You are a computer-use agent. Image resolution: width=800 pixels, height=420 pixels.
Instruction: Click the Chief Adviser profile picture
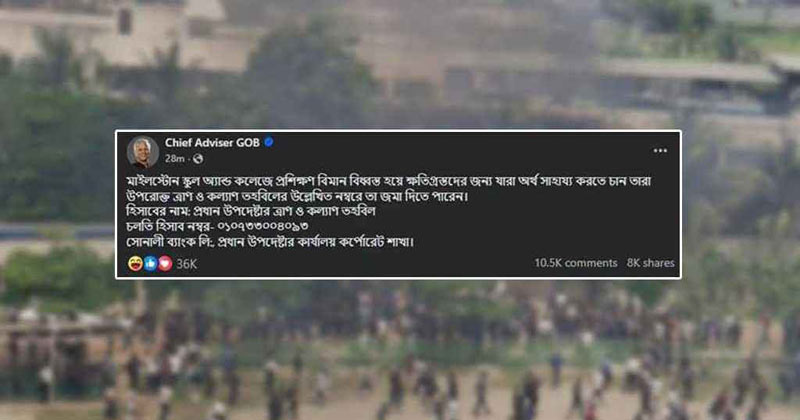click(142, 152)
